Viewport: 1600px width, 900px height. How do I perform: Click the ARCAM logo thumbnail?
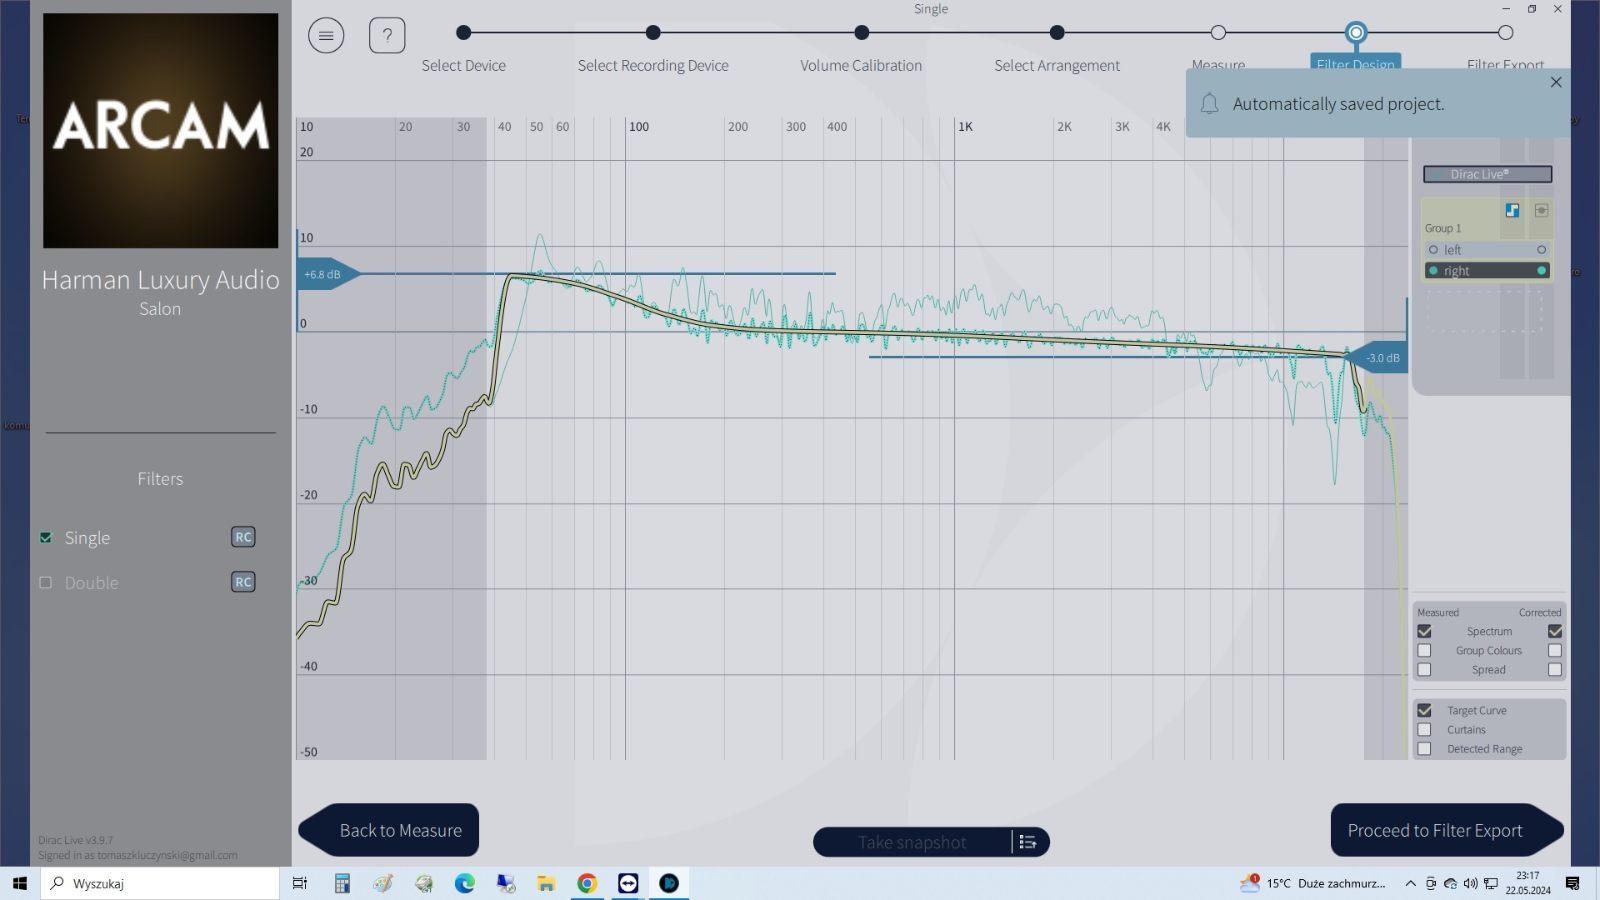click(160, 130)
